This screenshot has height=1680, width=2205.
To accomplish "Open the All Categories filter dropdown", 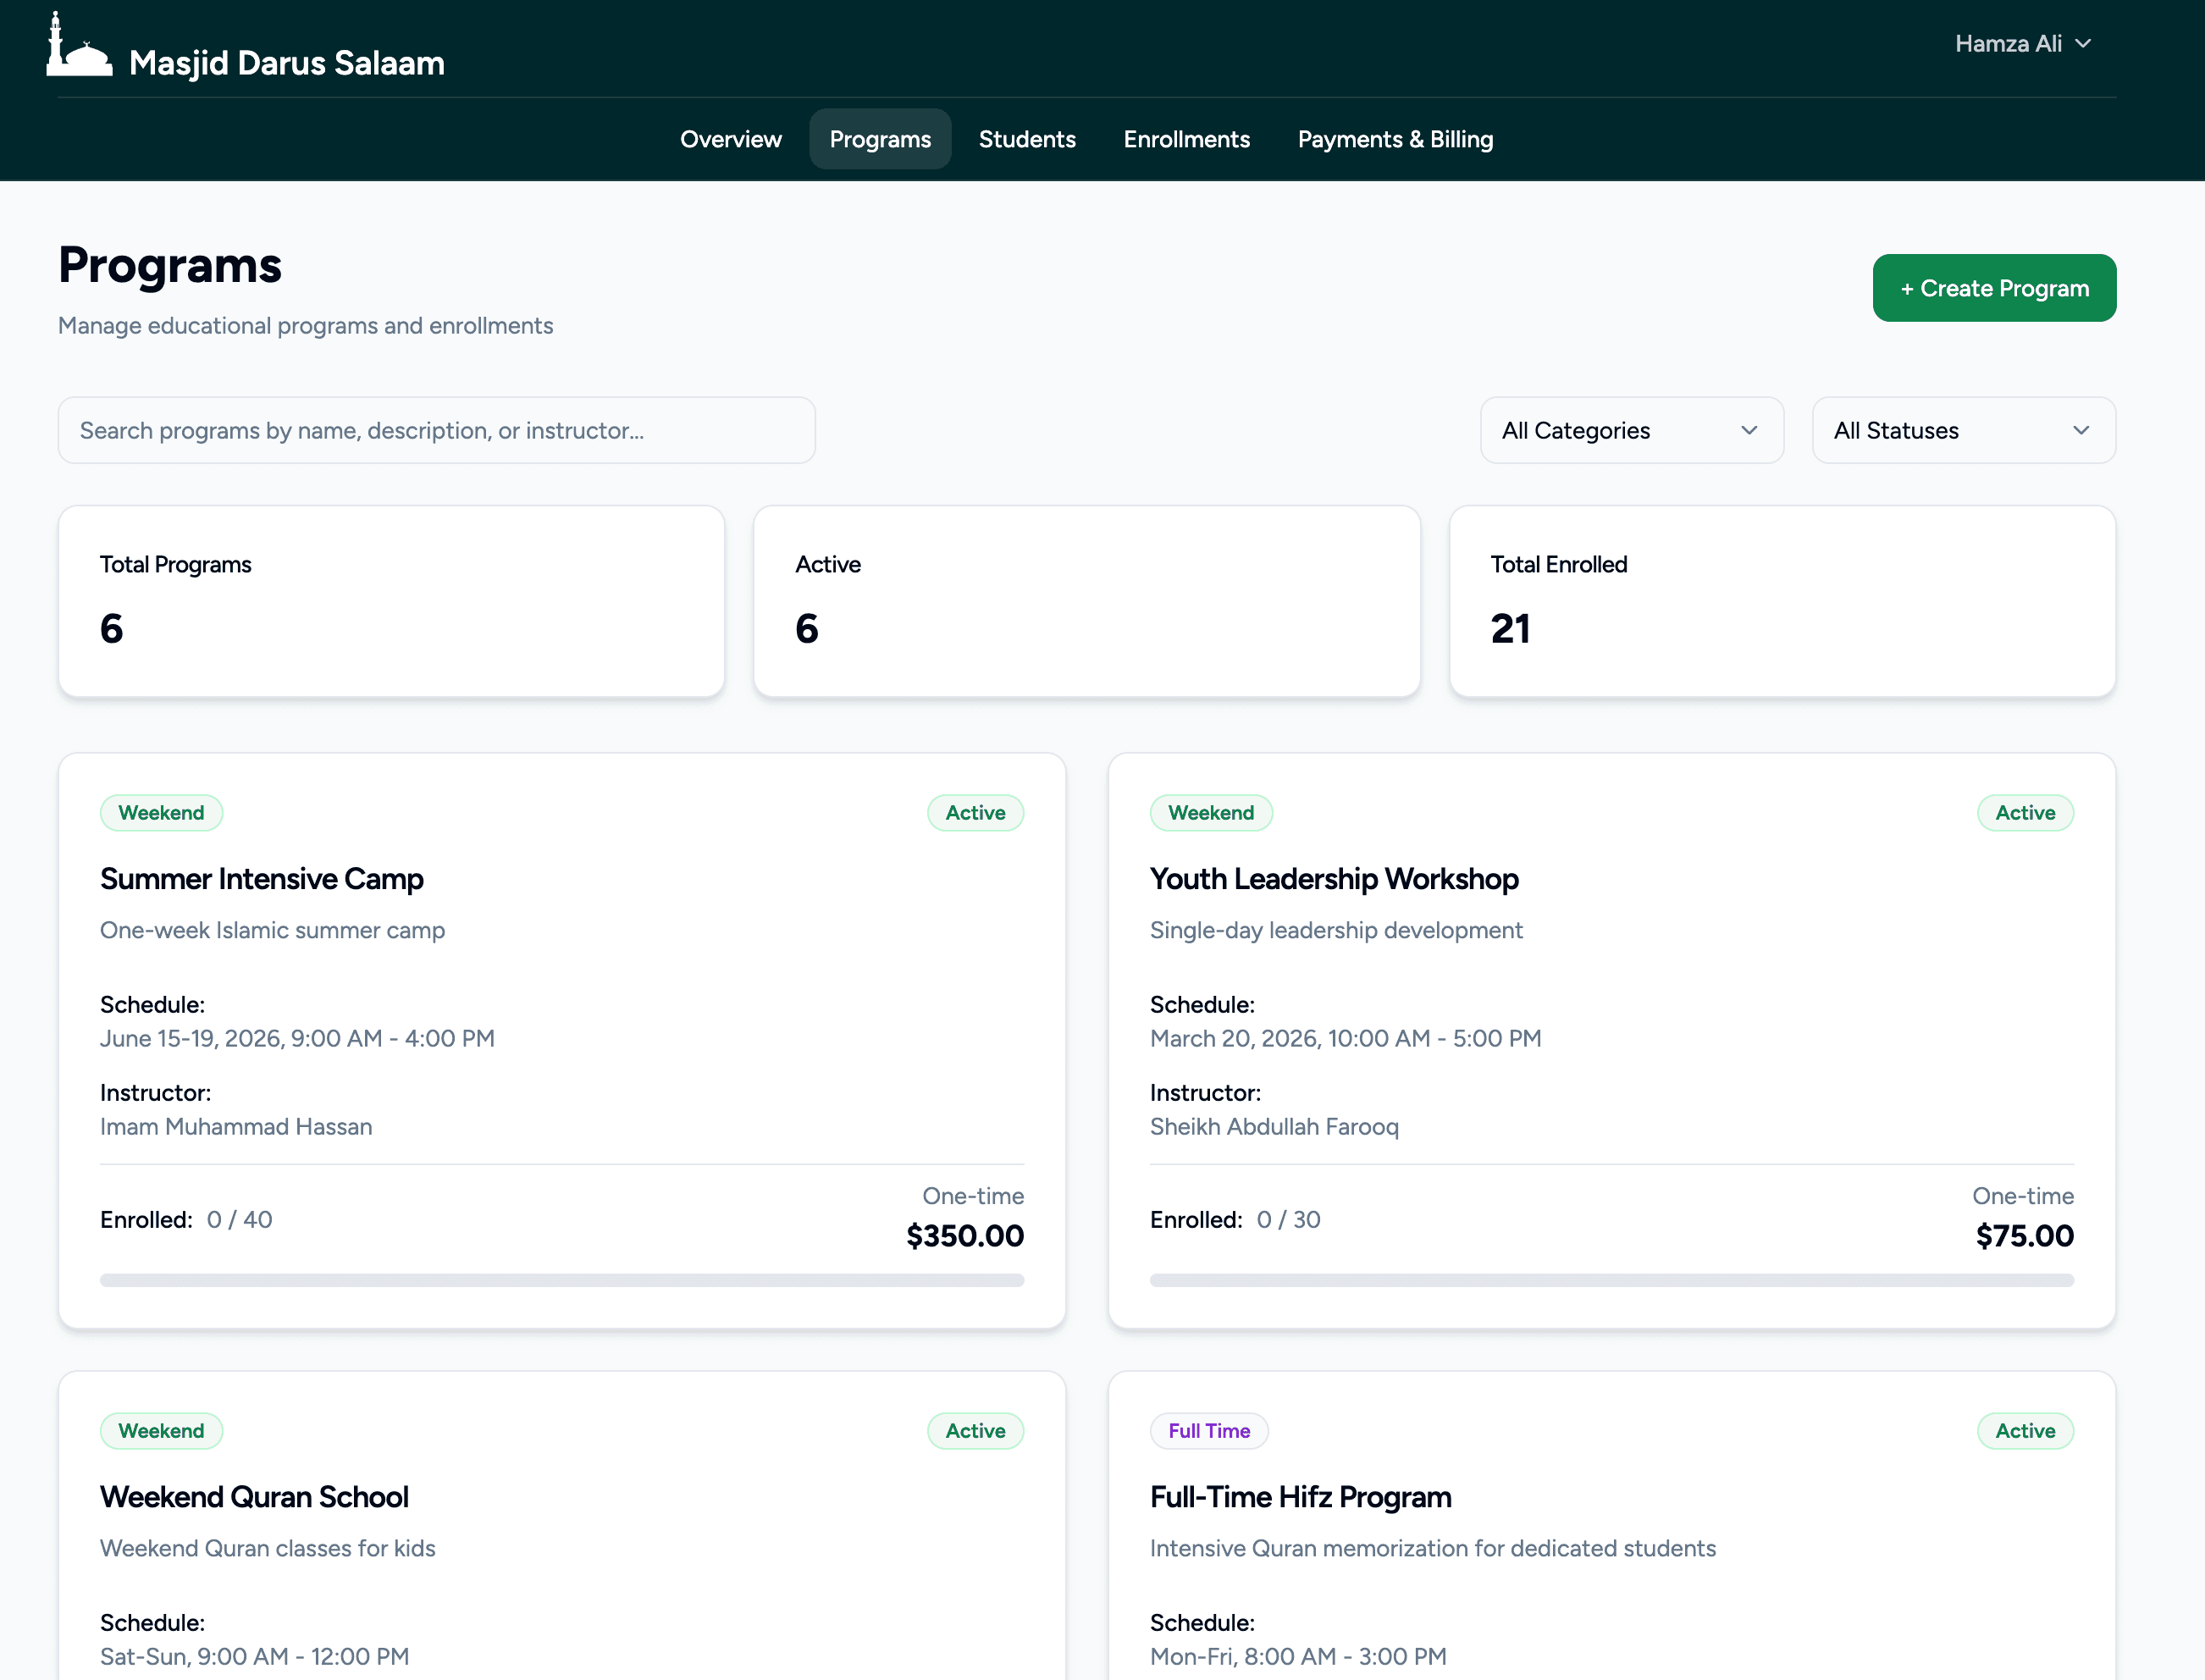I will (1631, 430).
